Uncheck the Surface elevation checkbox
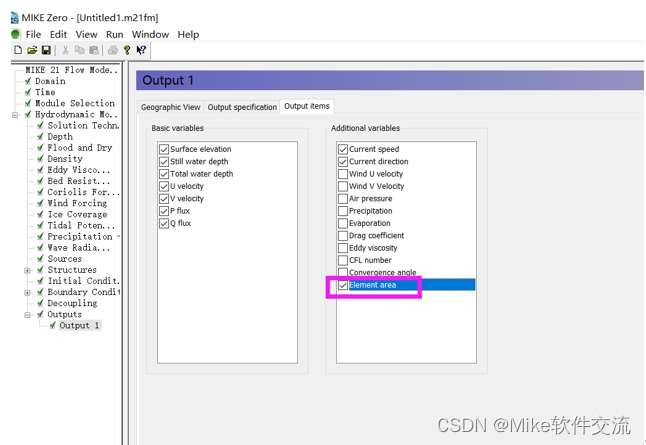Image resolution: width=646 pixels, height=445 pixels. 164,149
